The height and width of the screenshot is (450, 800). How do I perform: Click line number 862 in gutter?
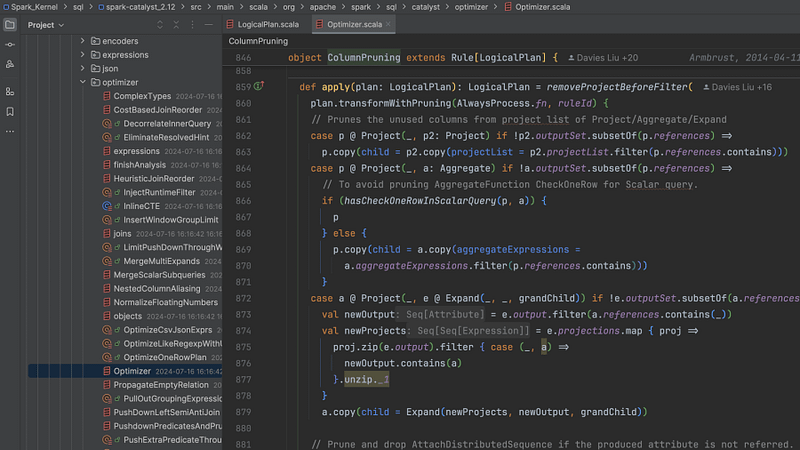tap(243, 136)
